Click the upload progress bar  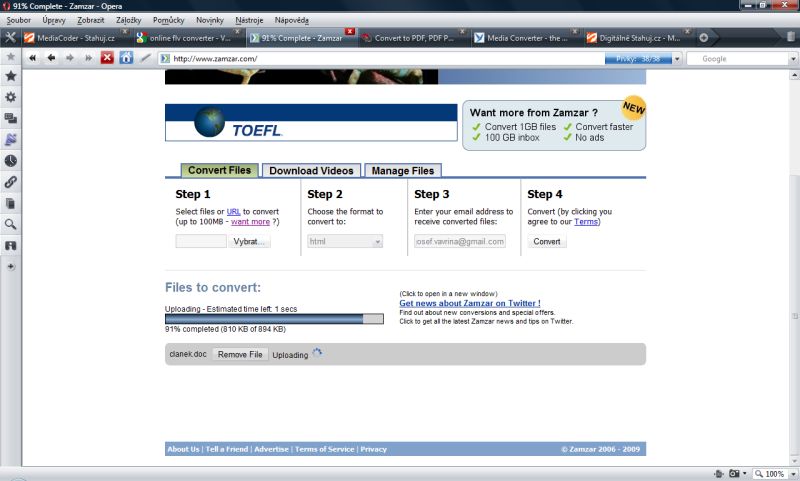(274, 319)
